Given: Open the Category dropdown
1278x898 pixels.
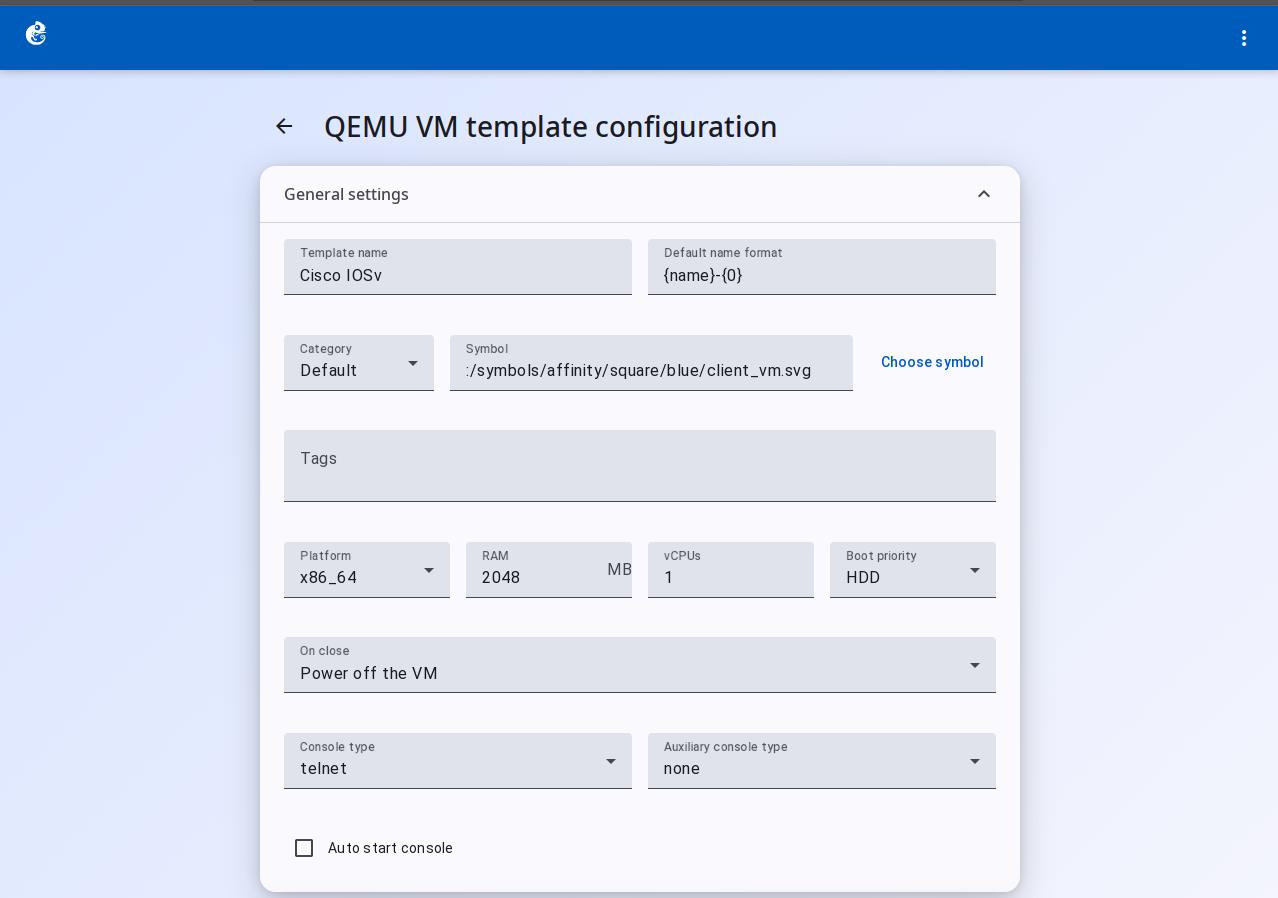Looking at the screenshot, I should [359, 363].
